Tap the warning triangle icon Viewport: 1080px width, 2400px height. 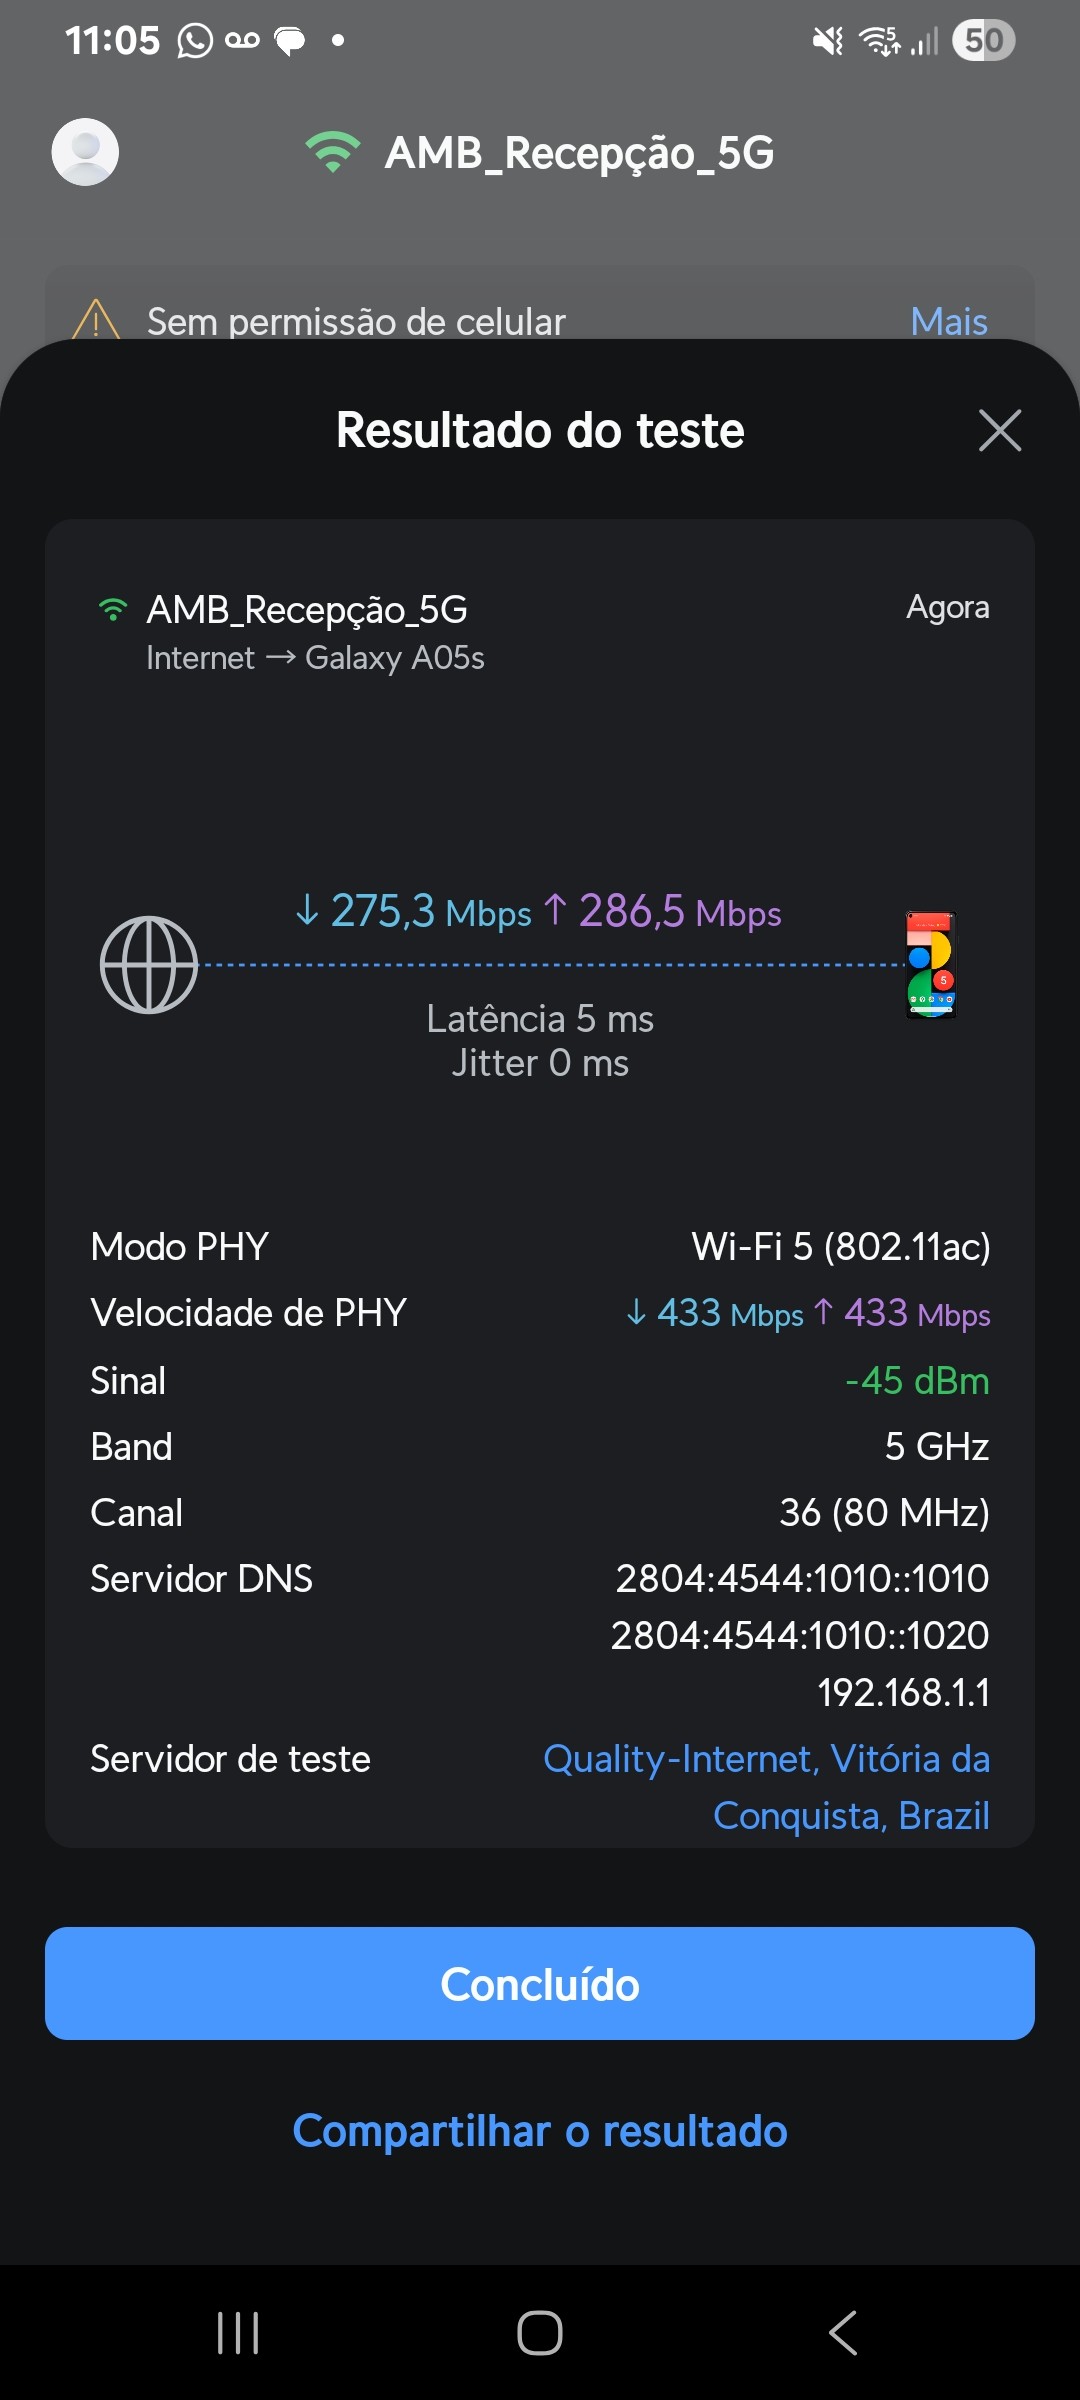tap(96, 320)
